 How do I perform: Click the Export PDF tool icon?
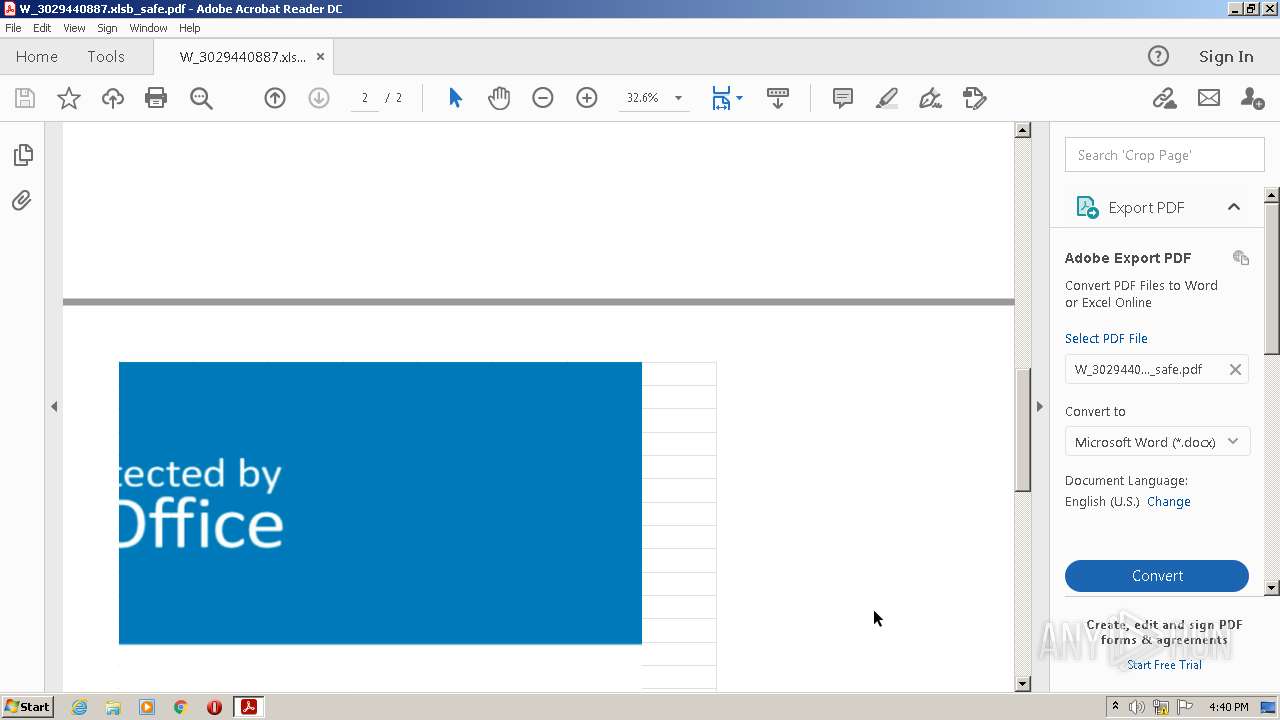(x=1086, y=207)
